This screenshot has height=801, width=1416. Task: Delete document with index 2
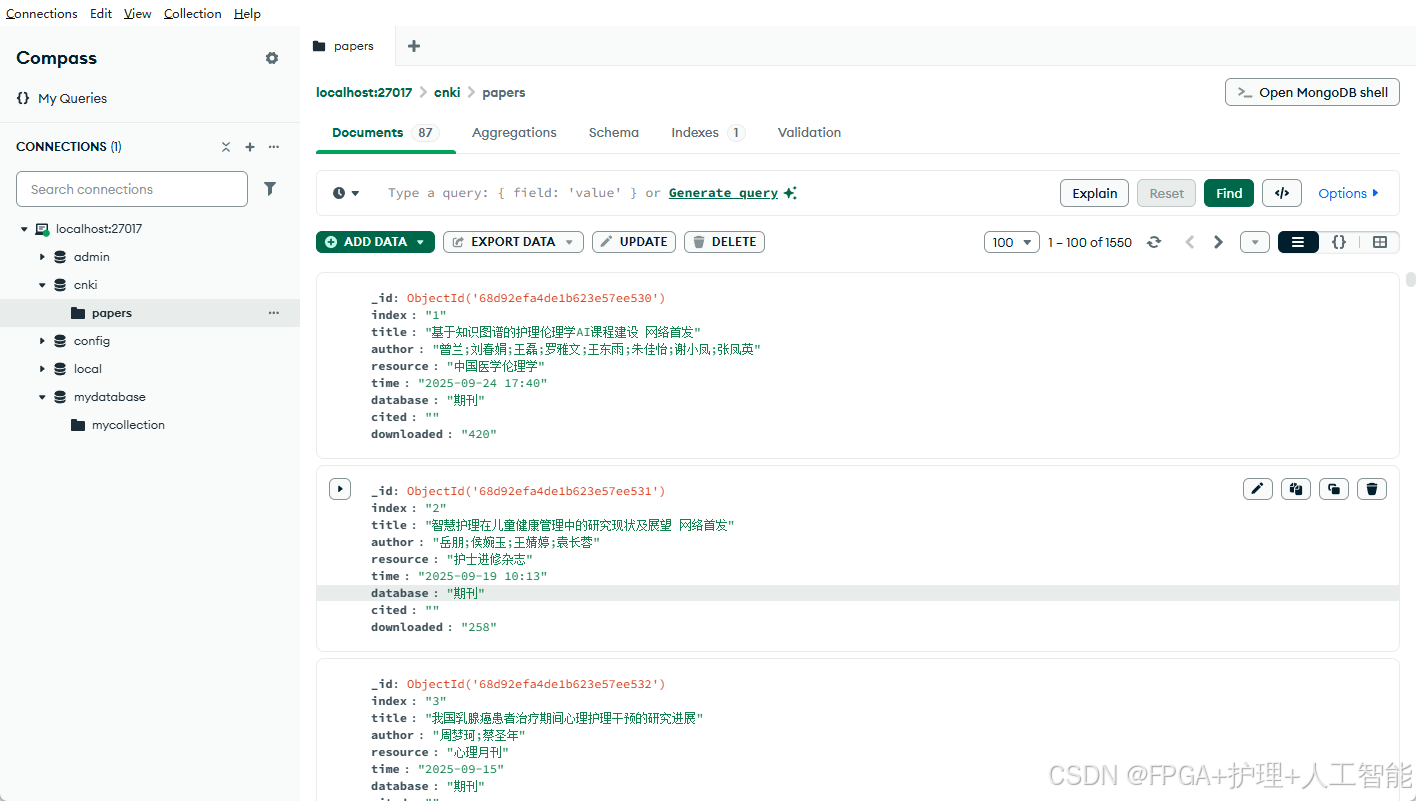1372,489
